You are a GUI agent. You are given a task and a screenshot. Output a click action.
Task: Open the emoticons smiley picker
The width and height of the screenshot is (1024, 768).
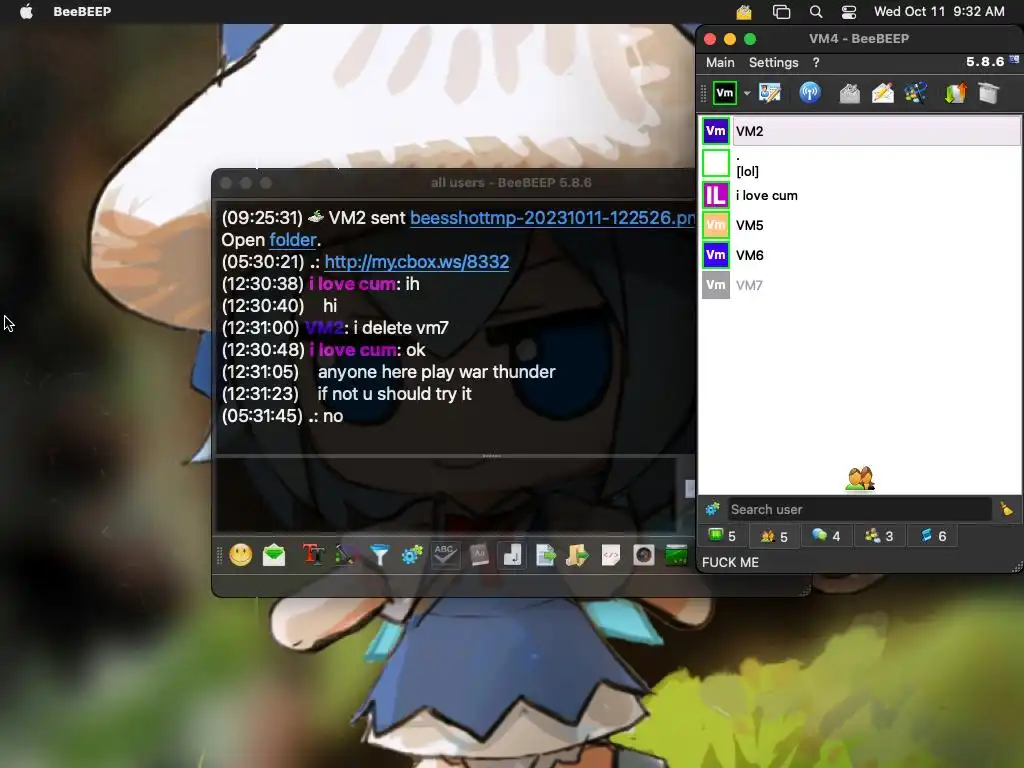point(240,555)
